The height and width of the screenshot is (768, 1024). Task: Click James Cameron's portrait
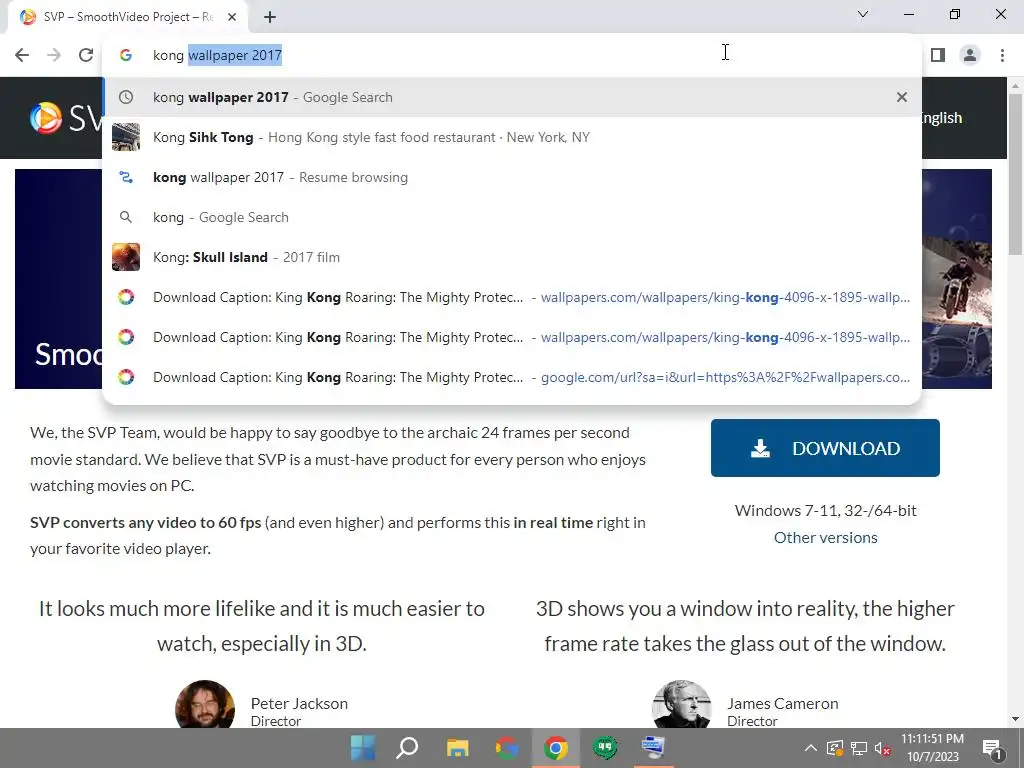682,704
